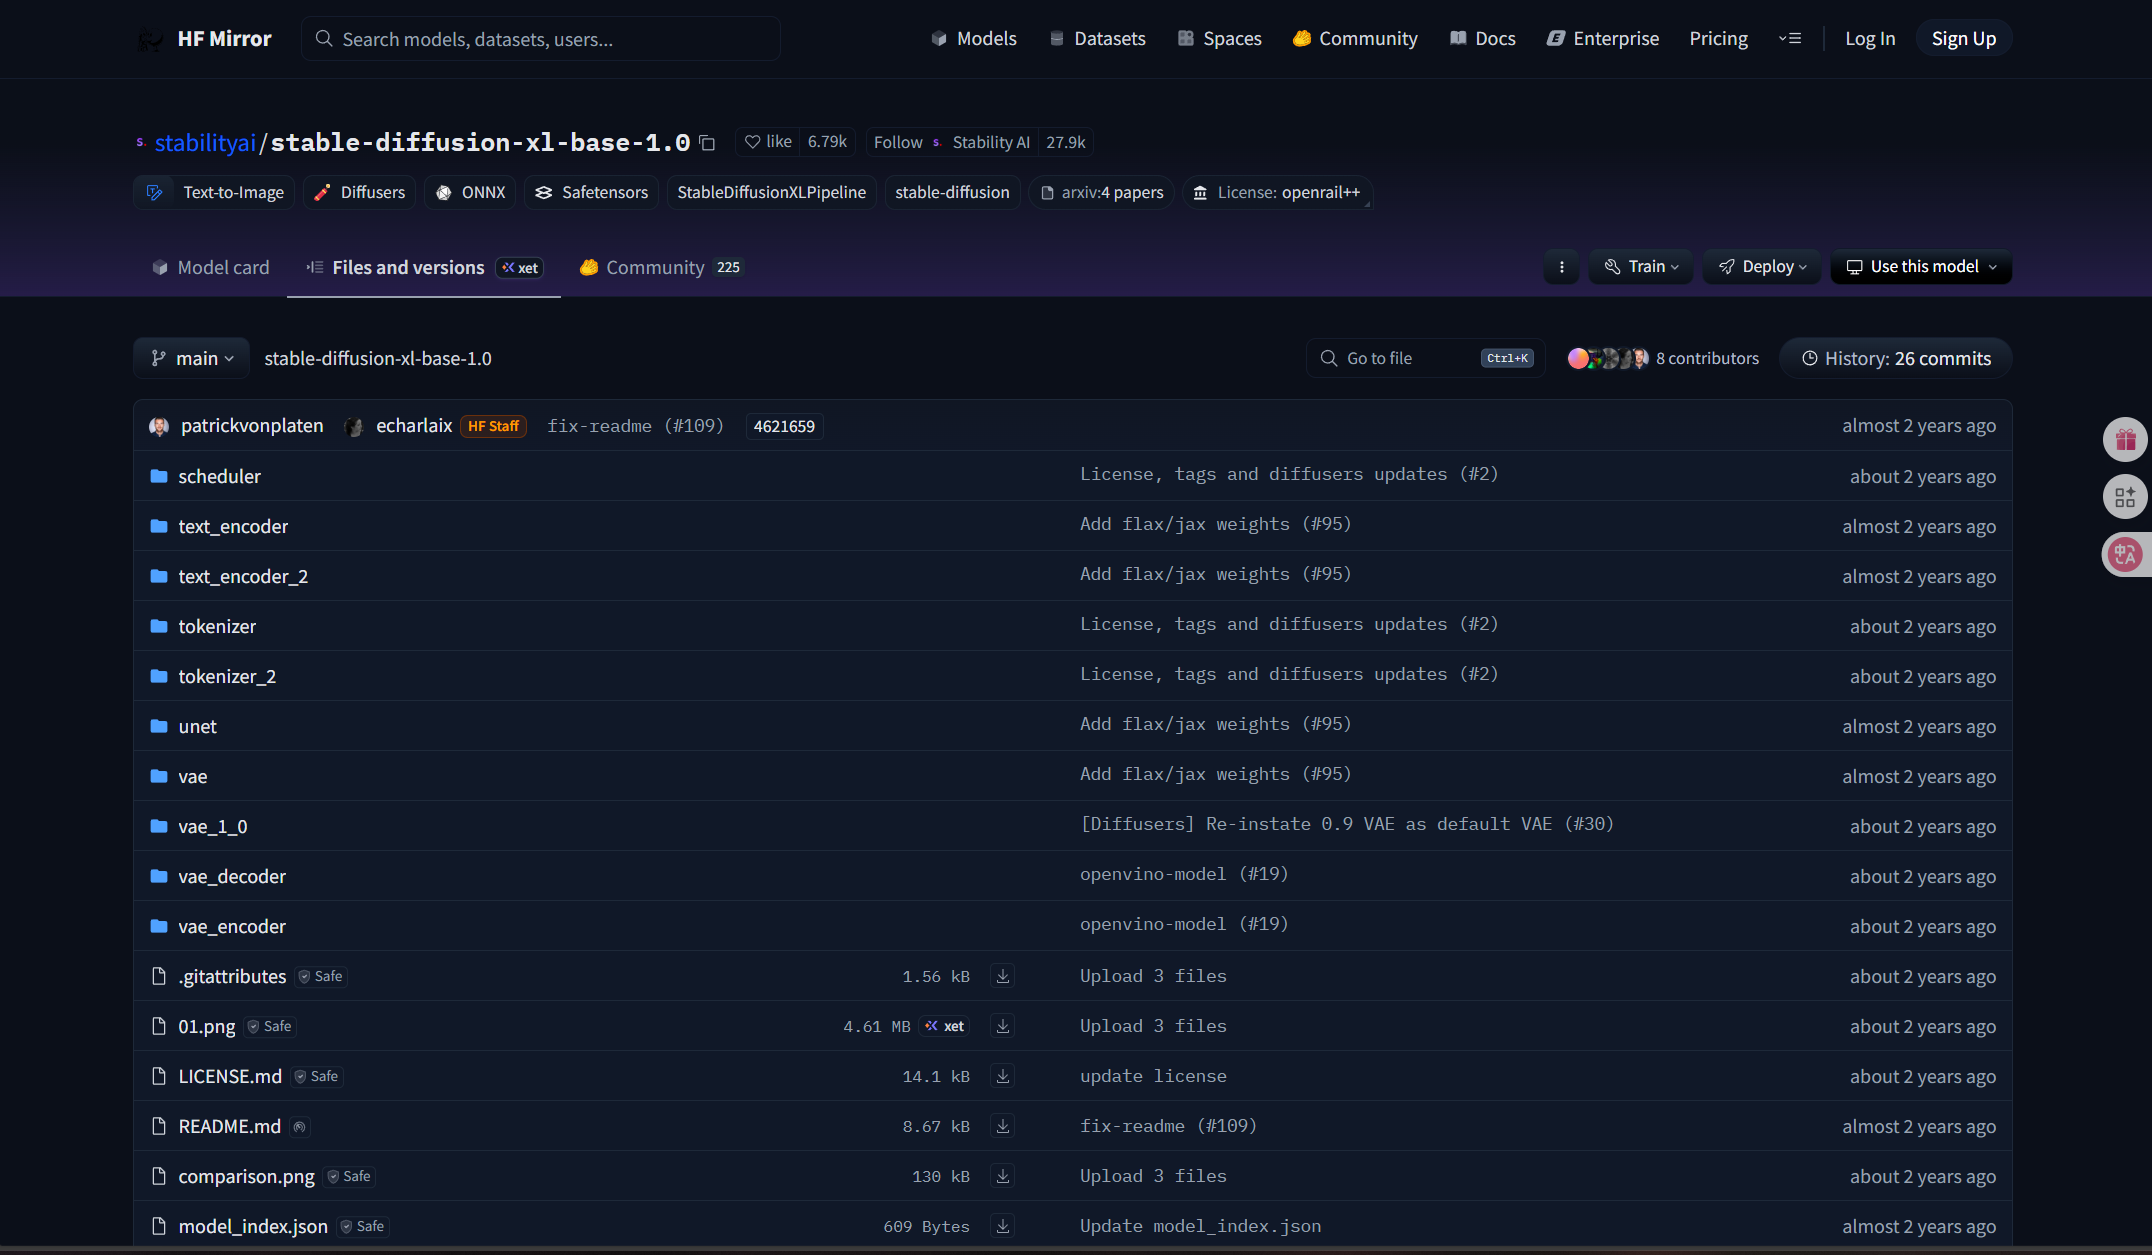Click the Safe badge on 01.png

click(x=270, y=1026)
